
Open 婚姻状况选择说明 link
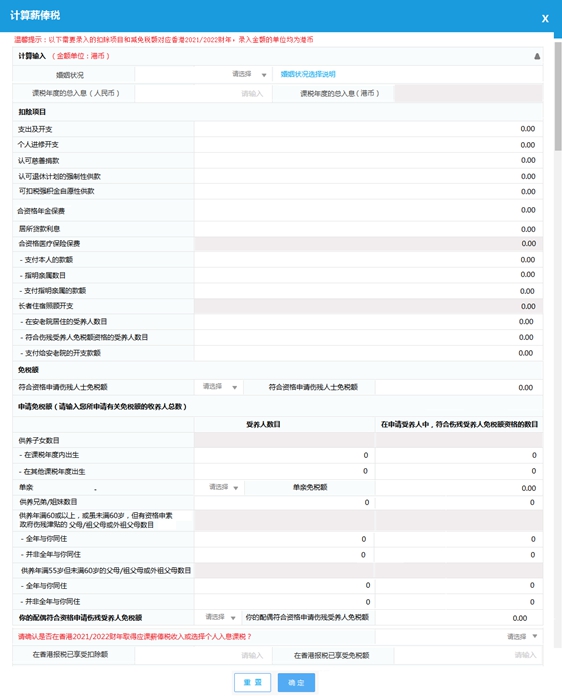coord(308,74)
